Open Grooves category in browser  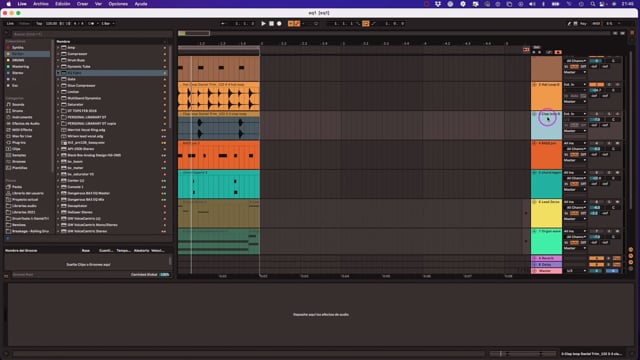[x=19, y=162]
